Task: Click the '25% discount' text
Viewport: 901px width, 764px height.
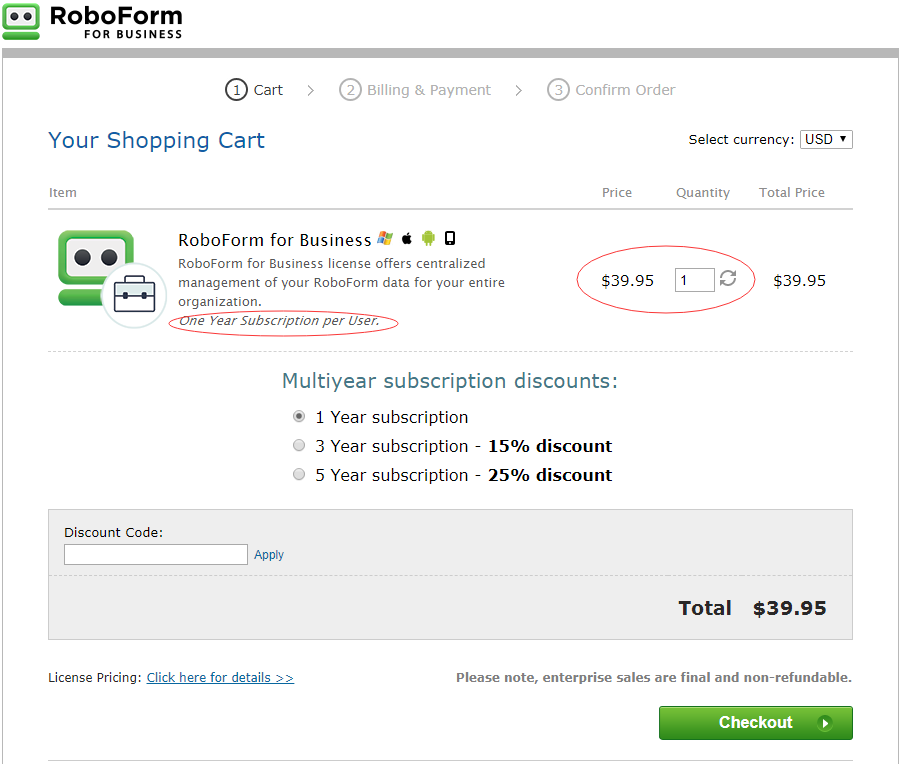Action: tap(550, 475)
